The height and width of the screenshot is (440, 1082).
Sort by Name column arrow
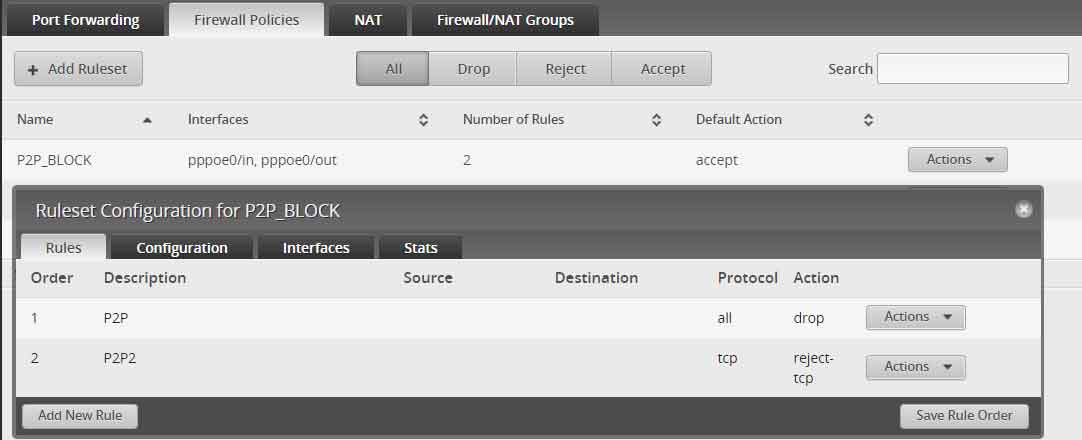click(x=146, y=120)
